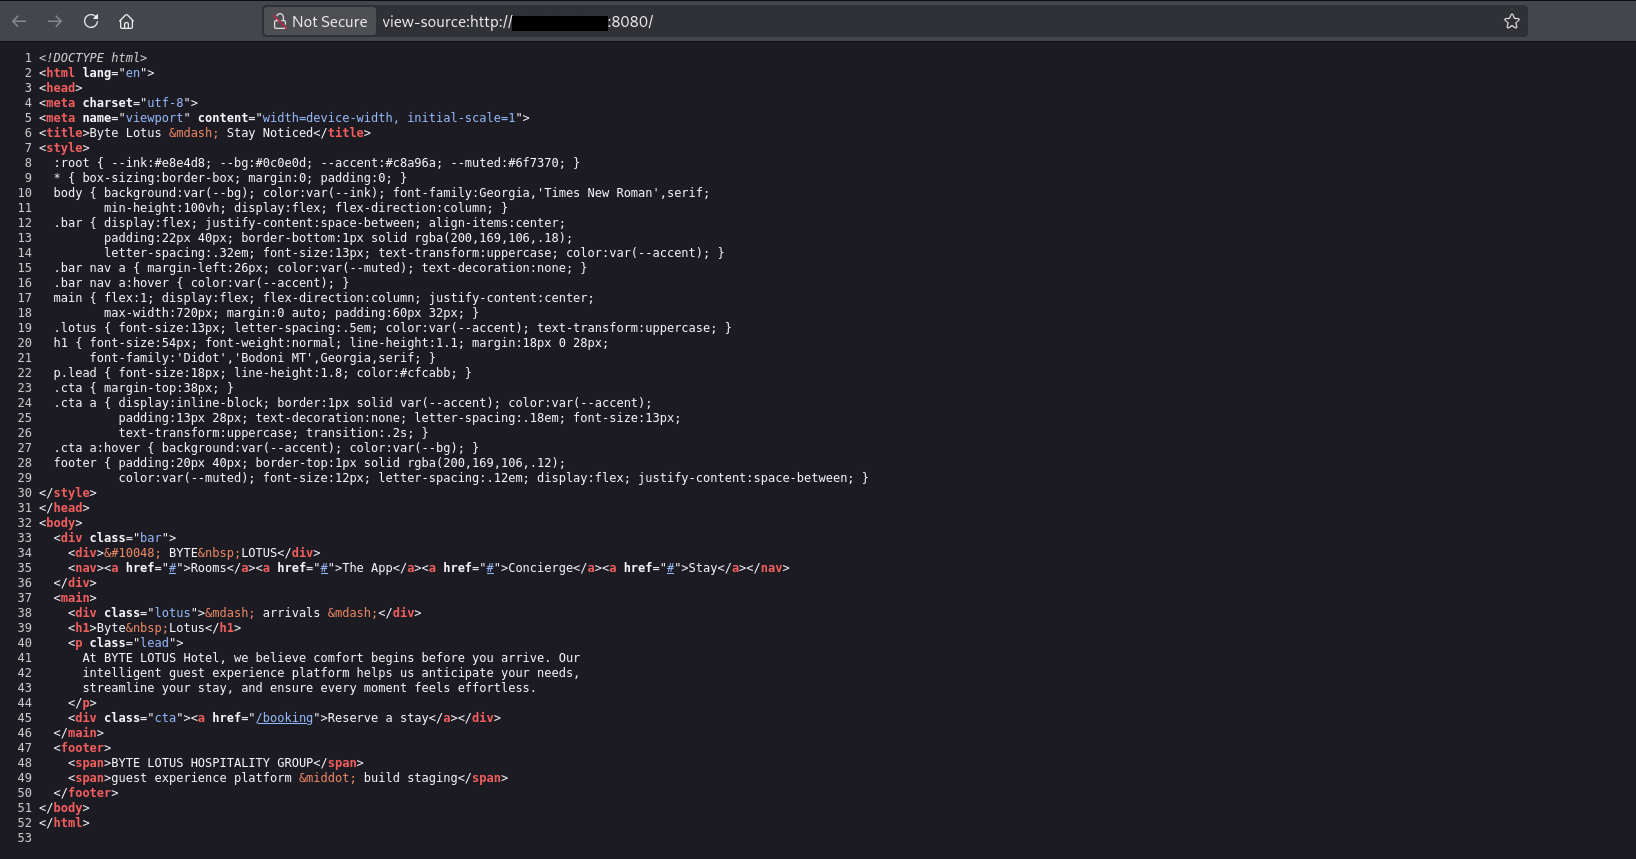The width and height of the screenshot is (1636, 859).
Task: Bookmark this page with the star
Action: (1512, 21)
